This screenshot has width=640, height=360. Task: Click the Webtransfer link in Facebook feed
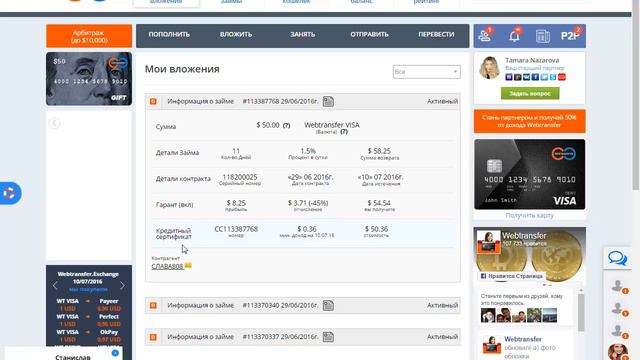[x=522, y=339]
